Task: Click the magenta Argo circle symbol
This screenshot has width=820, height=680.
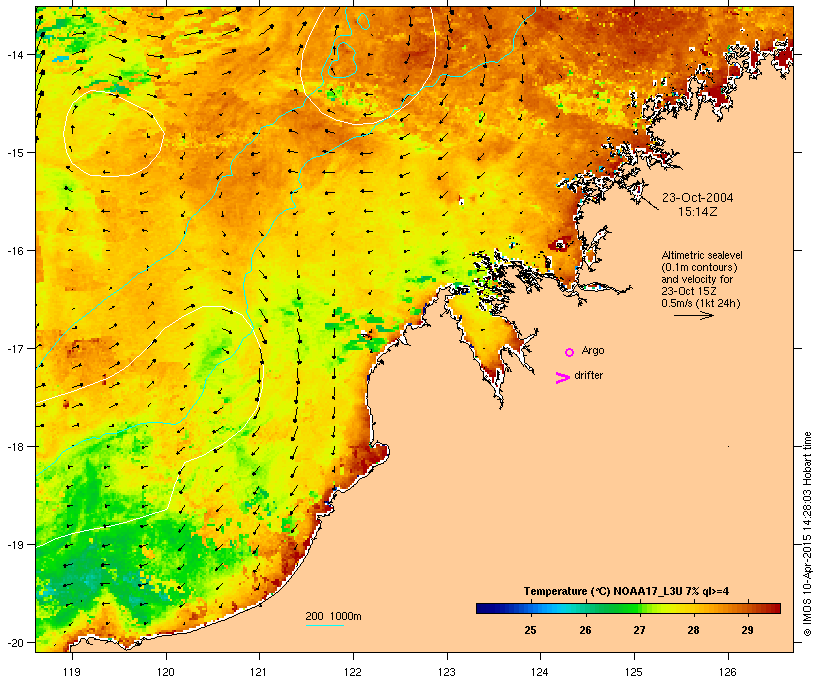Action: (x=570, y=352)
